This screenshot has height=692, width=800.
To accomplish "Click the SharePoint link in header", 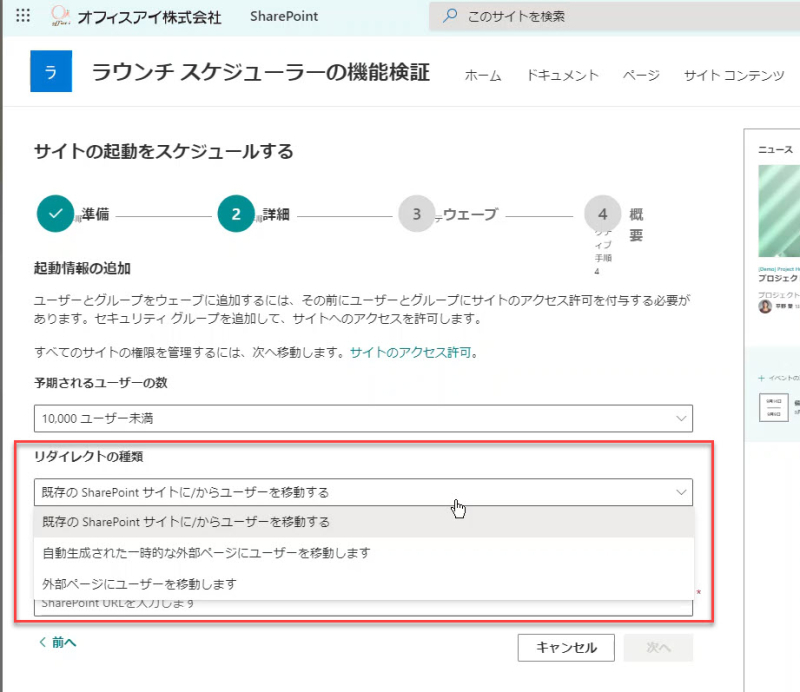I will [x=284, y=16].
